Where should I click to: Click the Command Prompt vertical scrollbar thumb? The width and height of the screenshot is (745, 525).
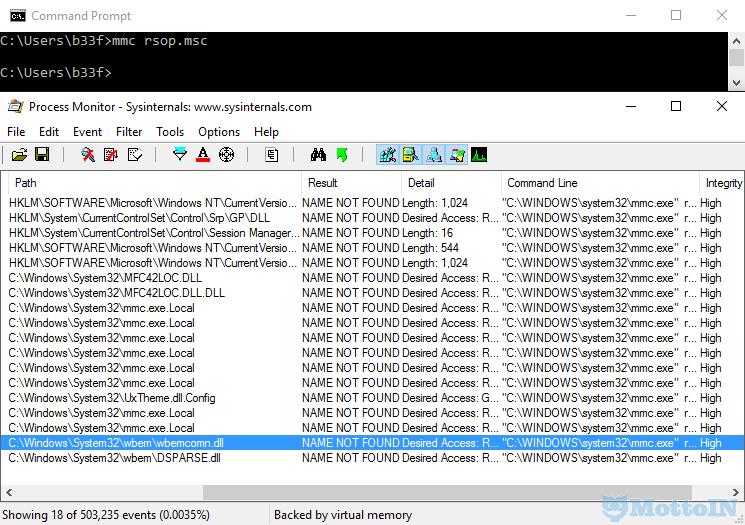[x=736, y=58]
